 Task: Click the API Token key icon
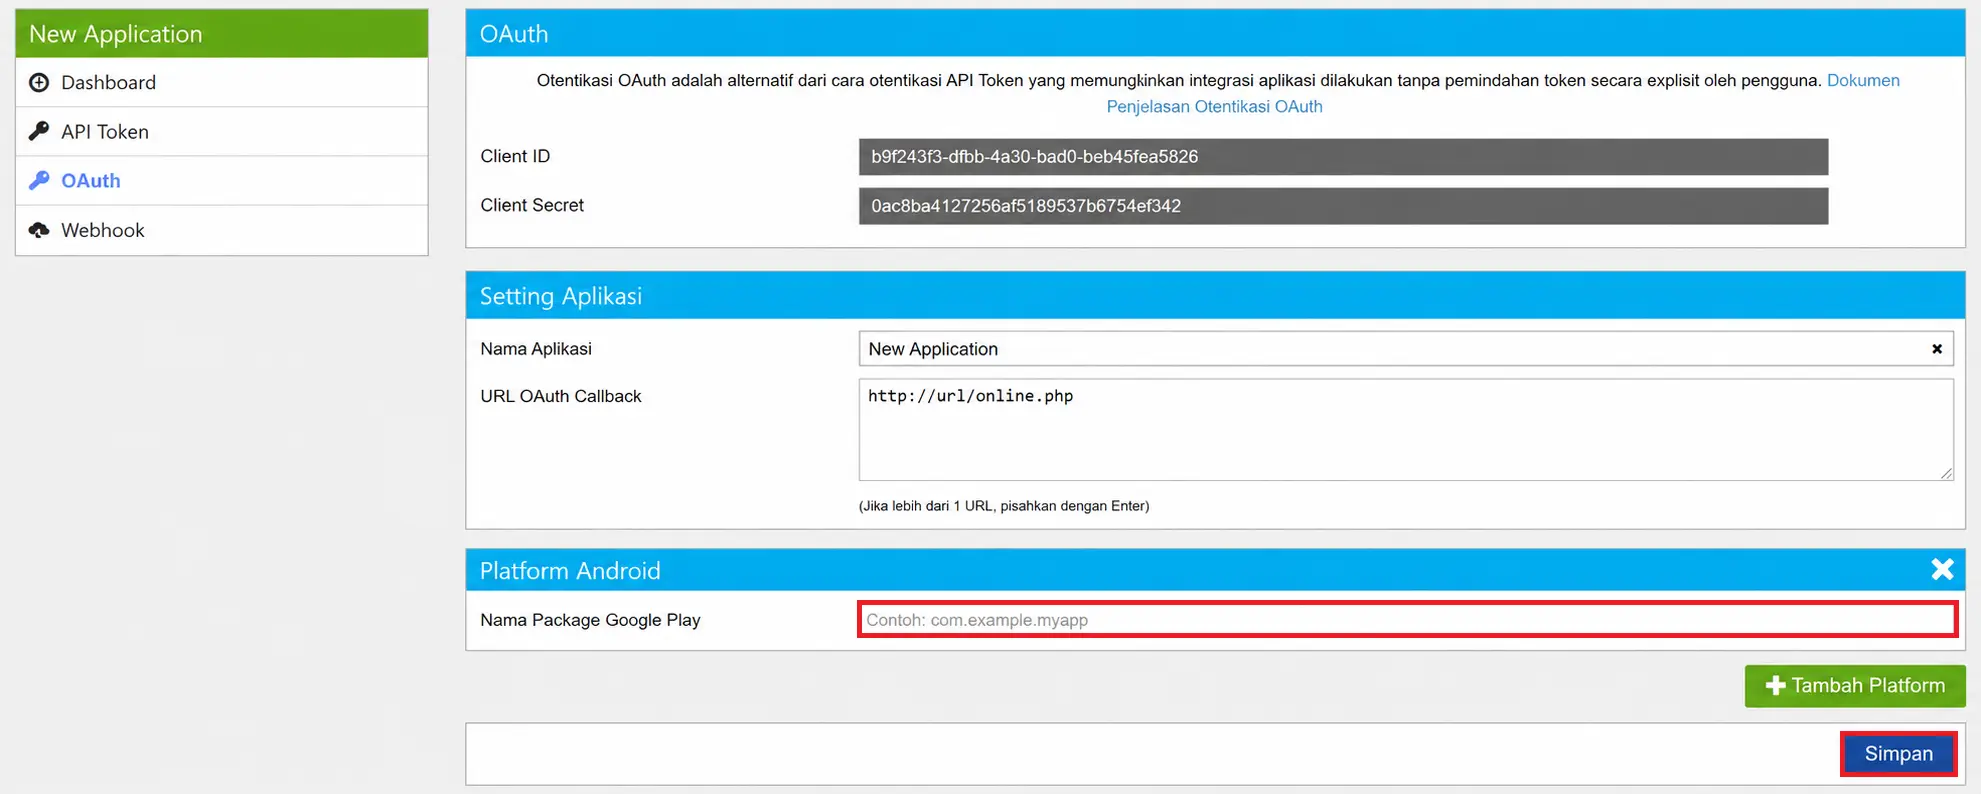click(39, 131)
